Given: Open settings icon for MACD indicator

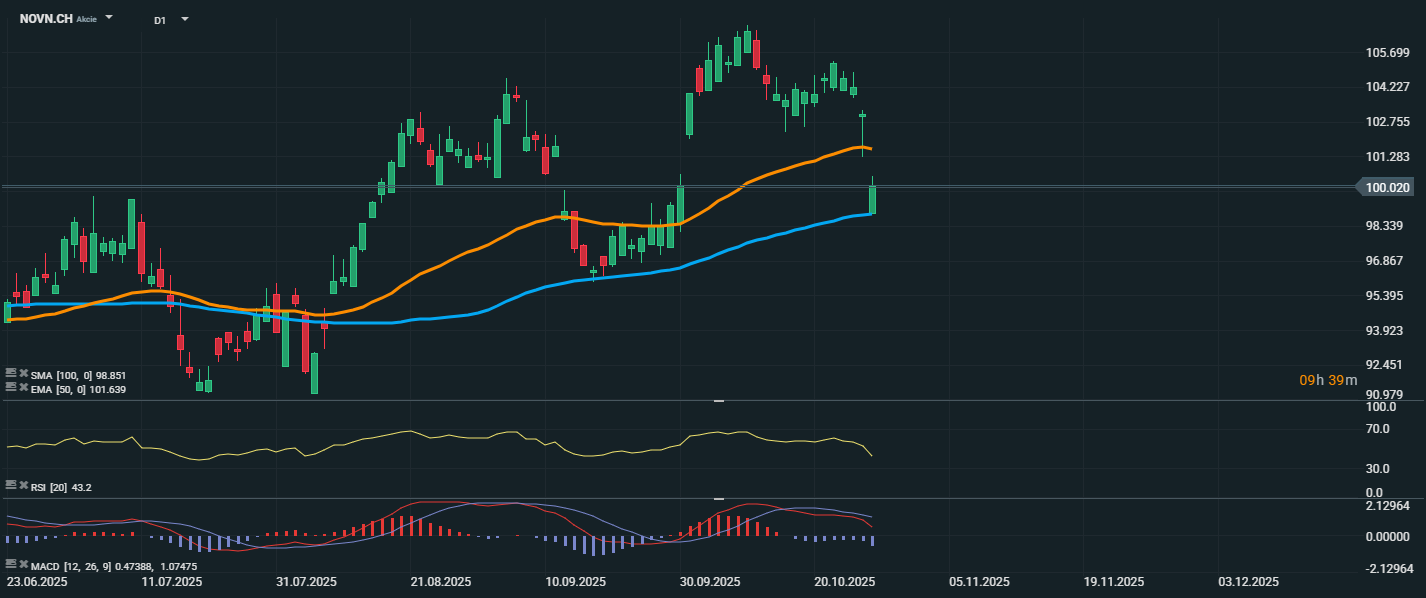Looking at the screenshot, I should coord(11,565).
